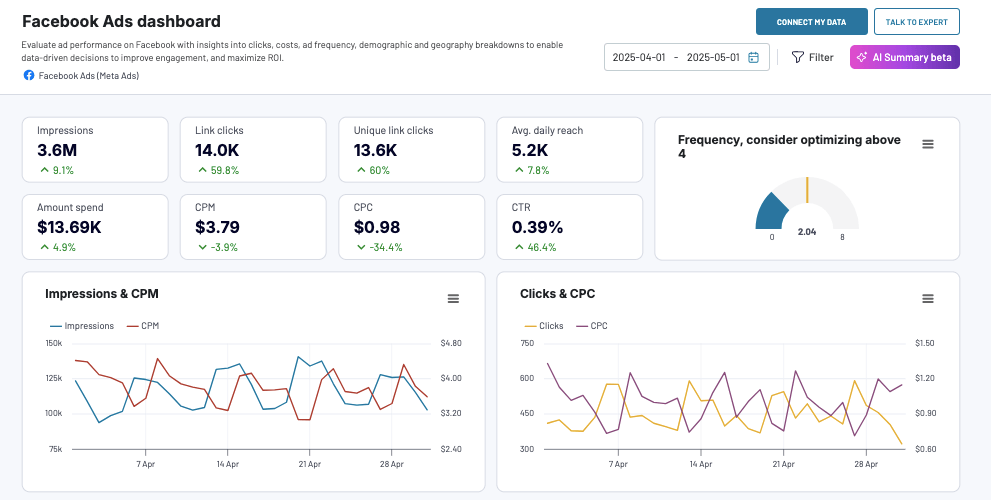Click the Frequency, consider optimizing above 4 heading
This screenshot has width=991, height=500.
pos(789,147)
